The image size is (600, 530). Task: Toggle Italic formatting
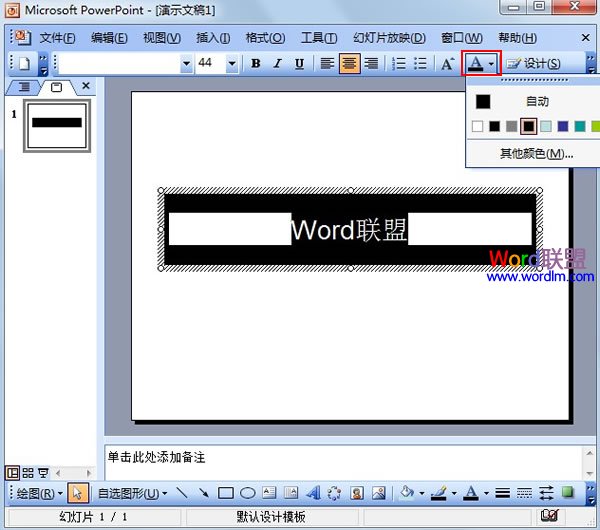(278, 63)
